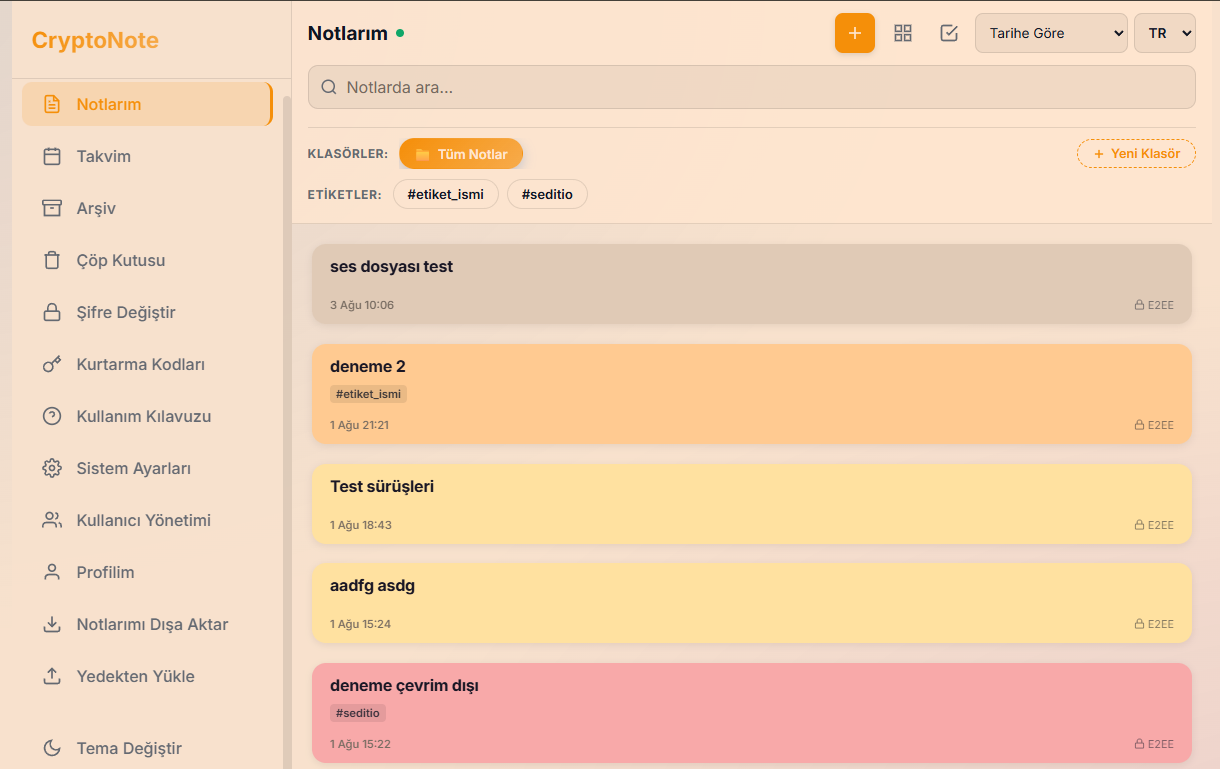
Task: Click the Profilim person icon
Action: click(52, 572)
